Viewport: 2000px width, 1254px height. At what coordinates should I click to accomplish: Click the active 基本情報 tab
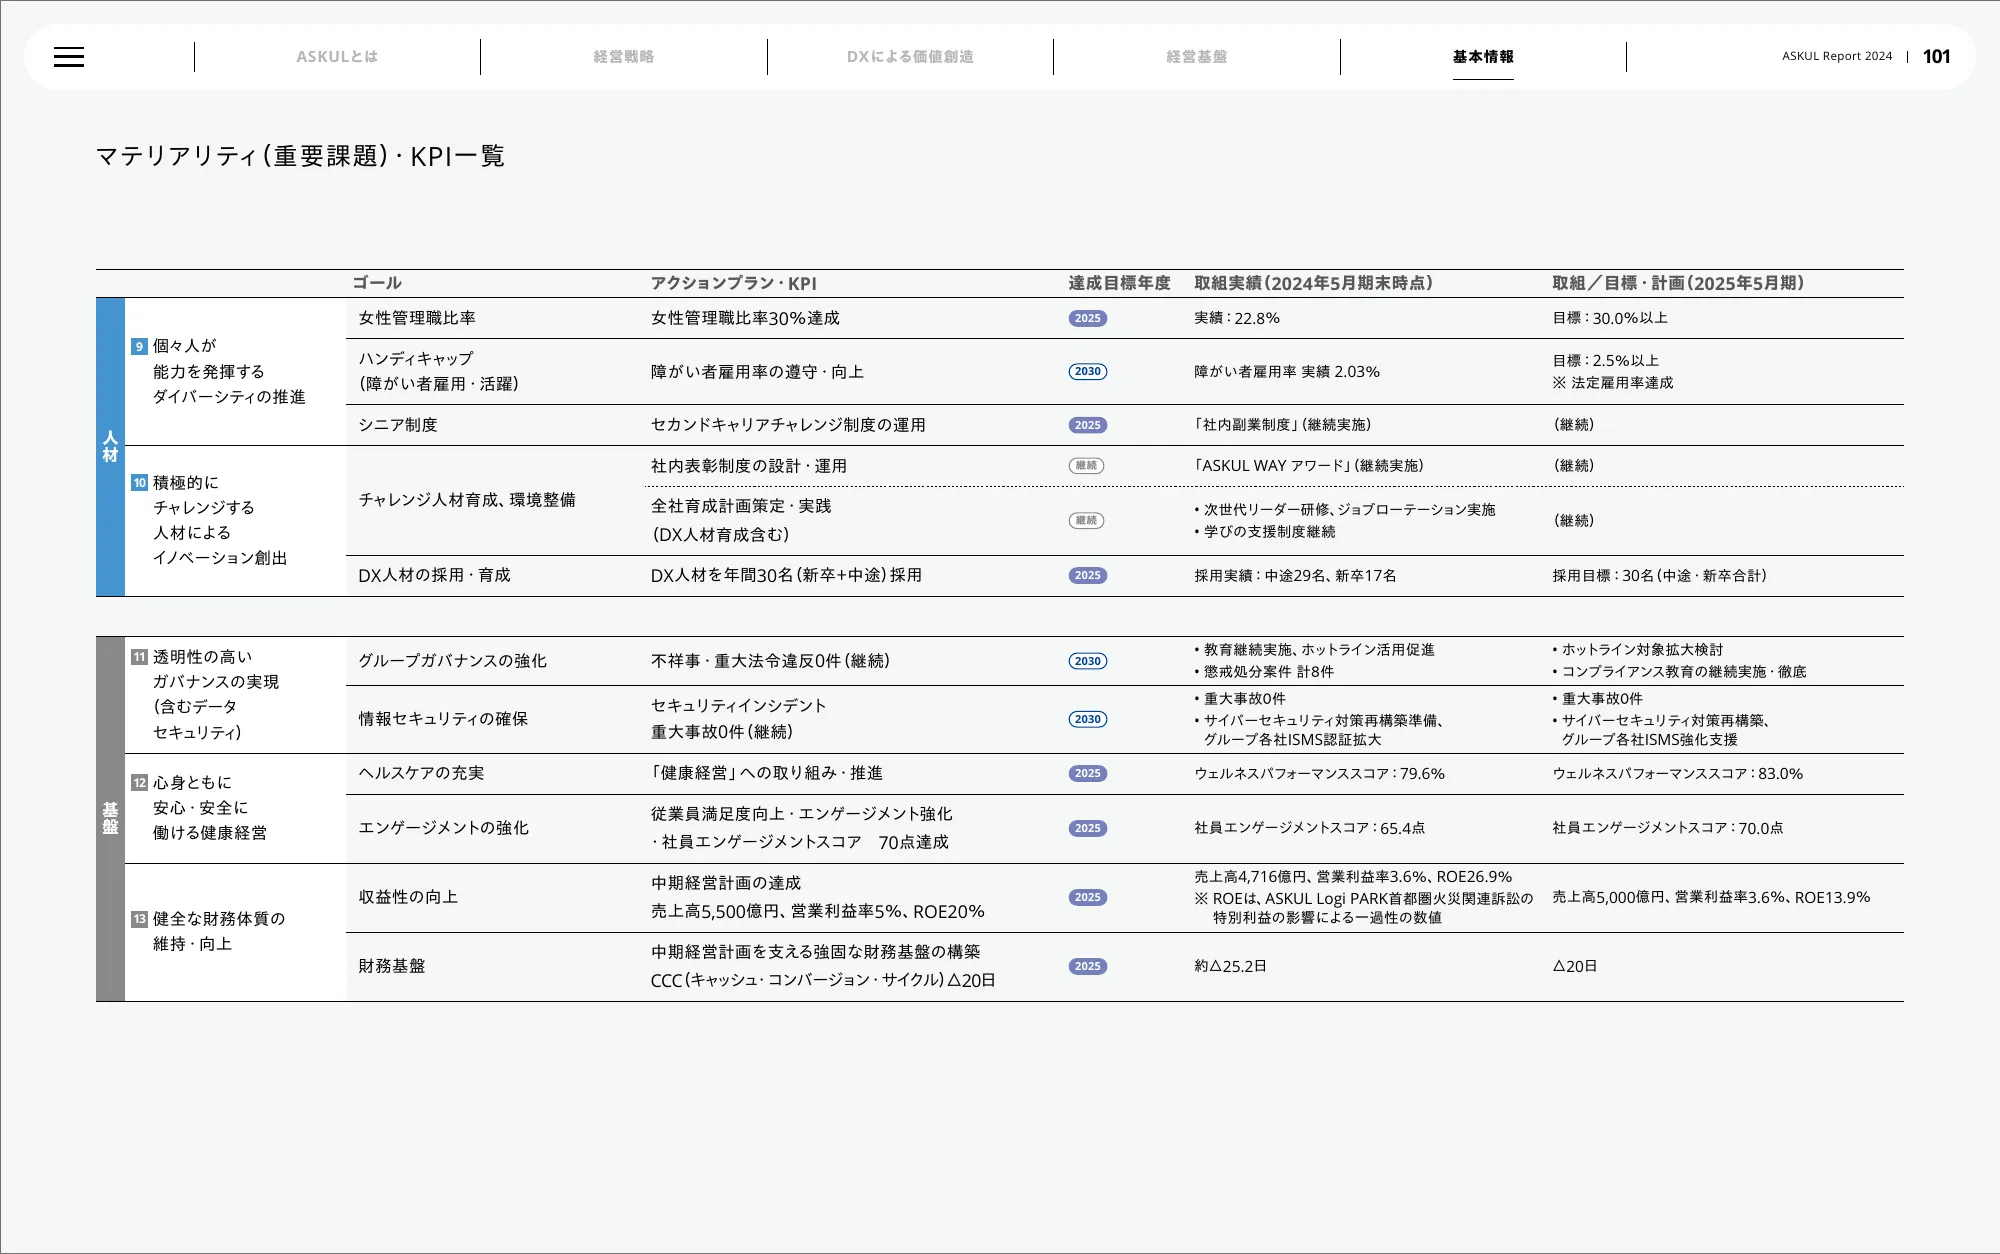1482,57
